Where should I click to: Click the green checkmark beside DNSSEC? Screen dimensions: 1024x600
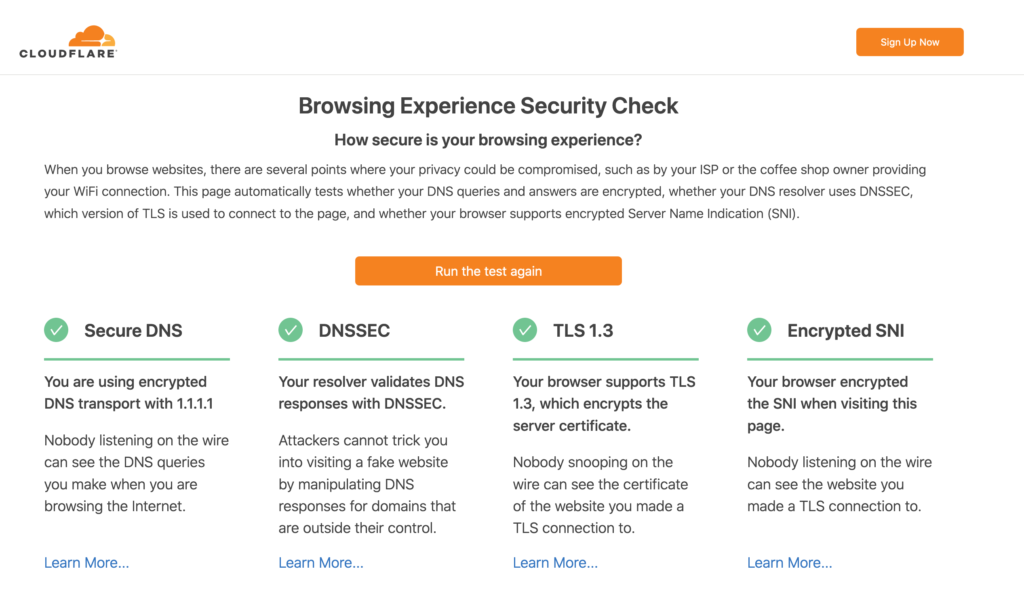291,330
